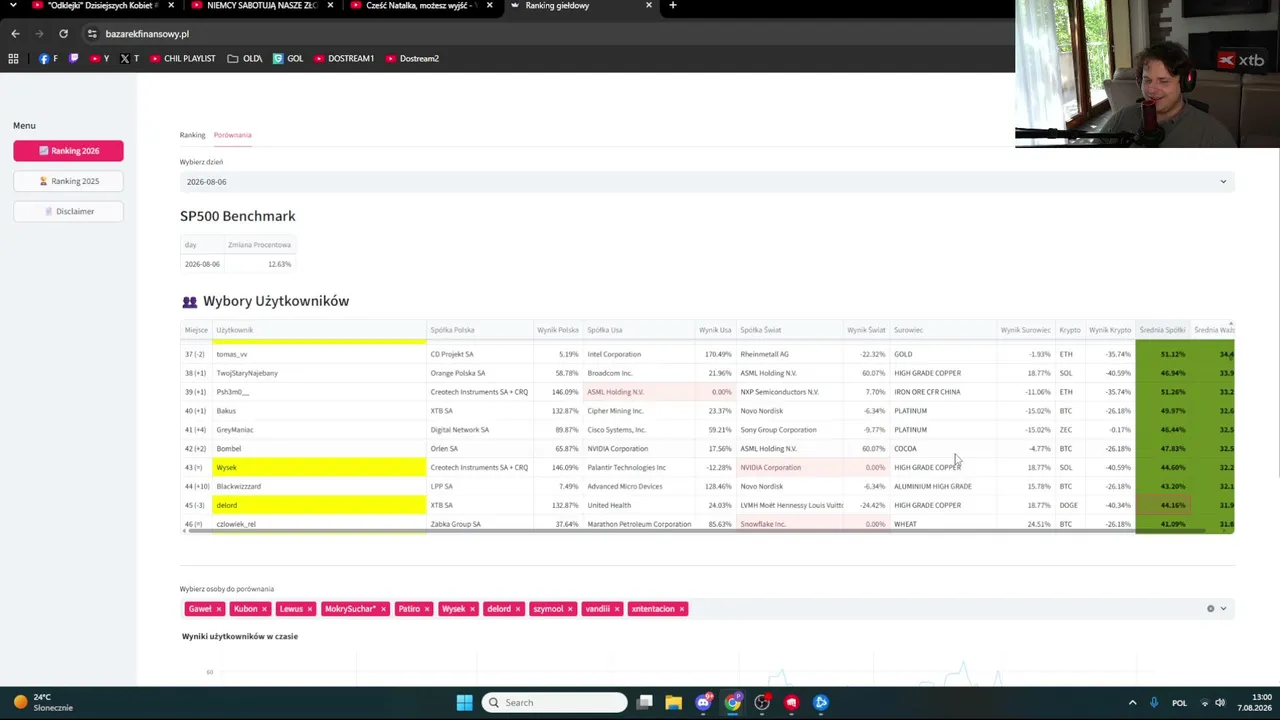Click the tomas_vv user row

(x=707, y=354)
